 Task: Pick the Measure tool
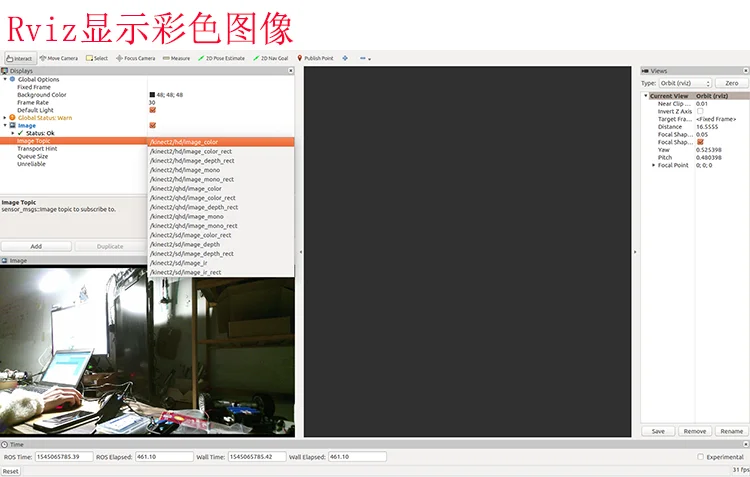(176, 58)
